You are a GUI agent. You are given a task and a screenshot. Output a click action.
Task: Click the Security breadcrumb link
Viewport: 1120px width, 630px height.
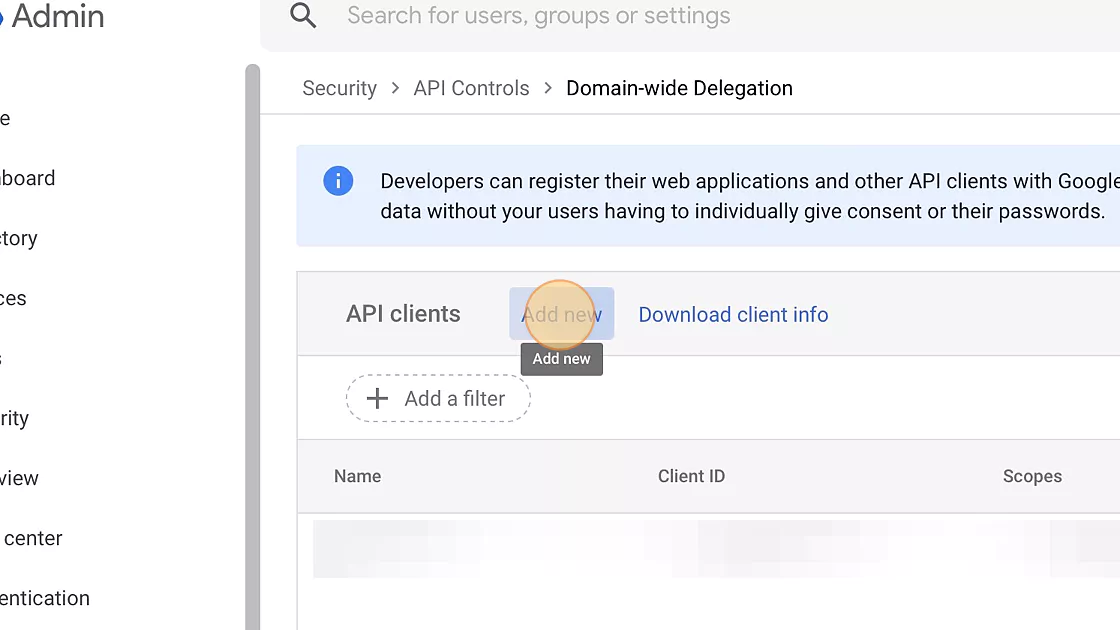pos(339,88)
